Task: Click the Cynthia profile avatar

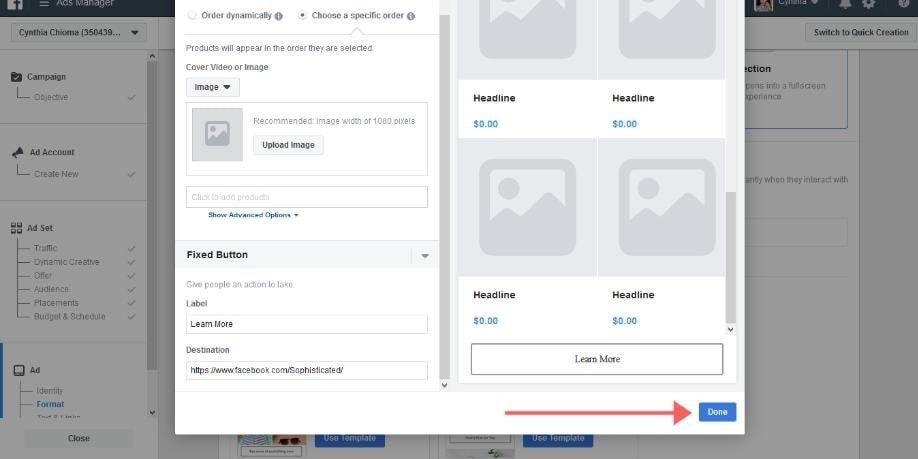Action: pos(764,5)
